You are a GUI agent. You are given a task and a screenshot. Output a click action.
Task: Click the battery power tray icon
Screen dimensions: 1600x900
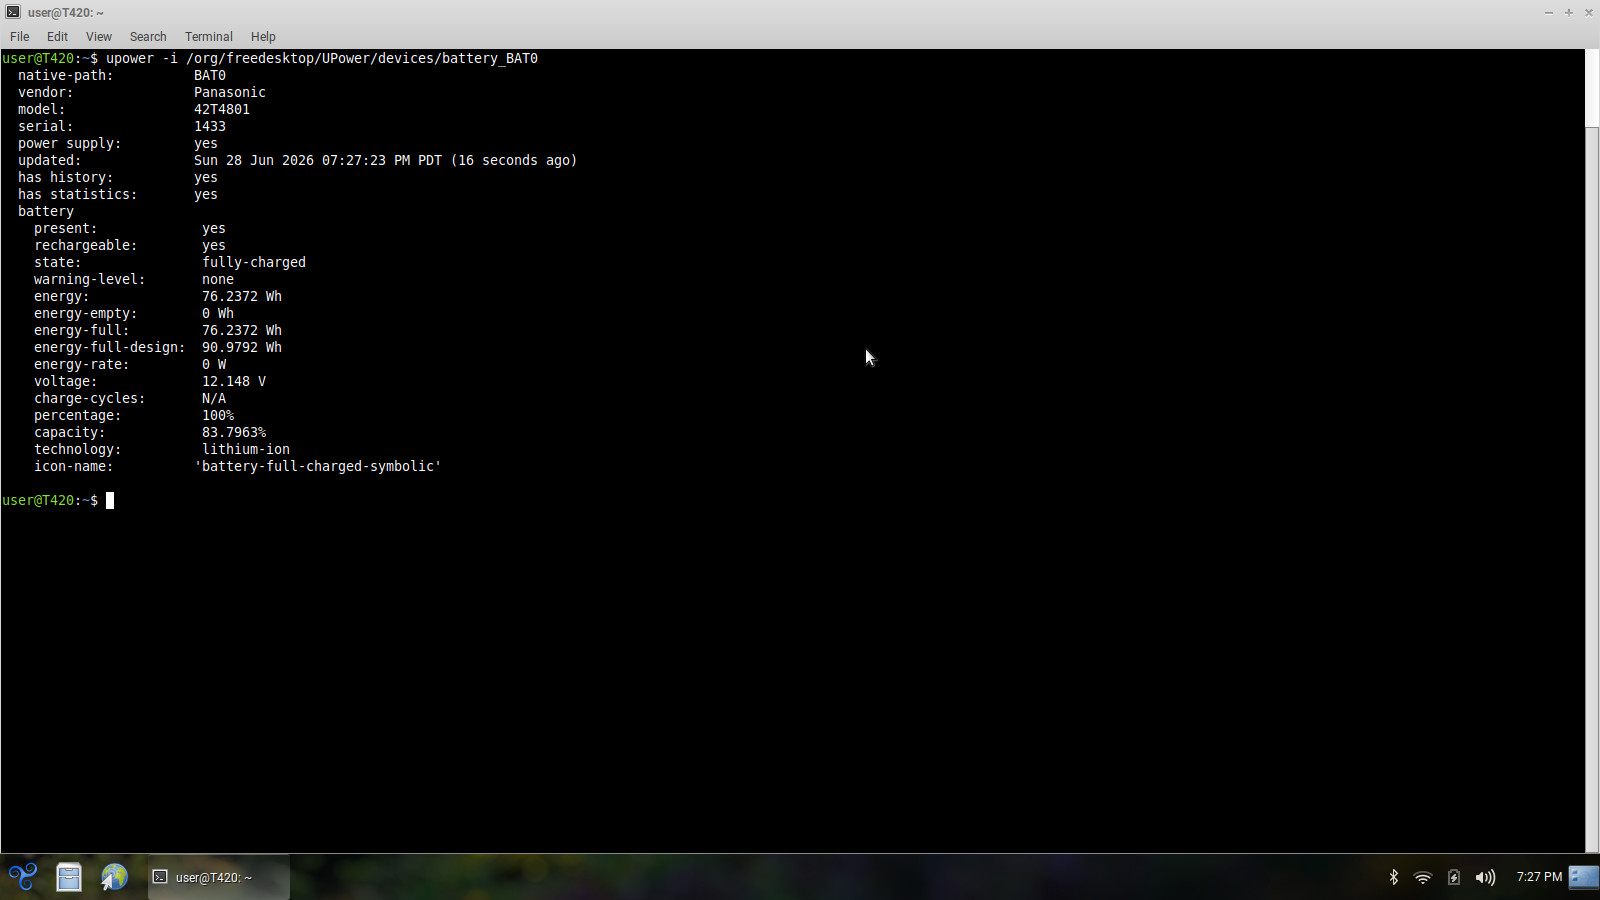[1454, 877]
